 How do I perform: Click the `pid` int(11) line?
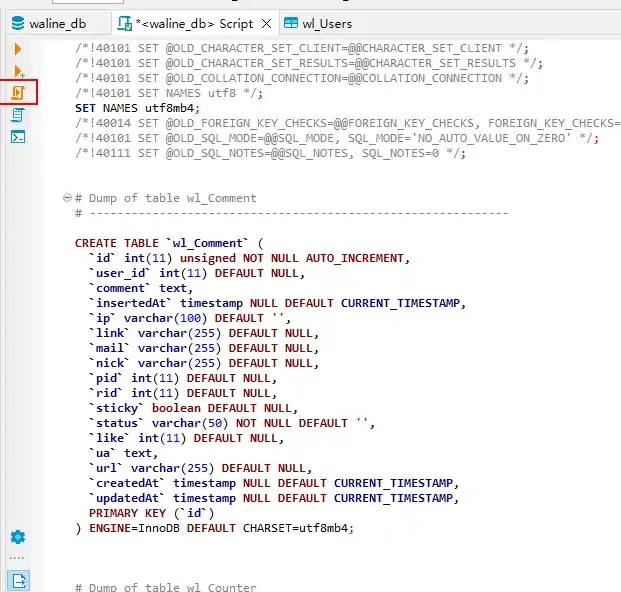(x=183, y=378)
